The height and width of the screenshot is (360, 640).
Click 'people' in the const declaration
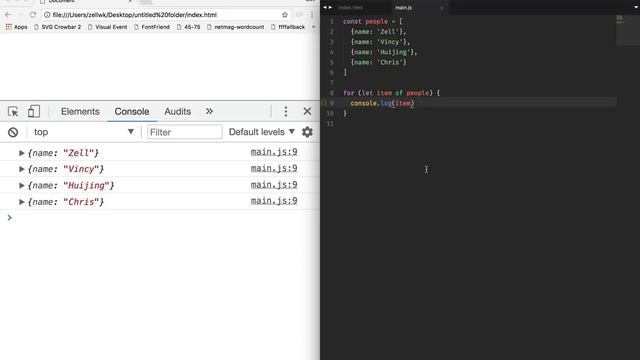click(x=376, y=22)
